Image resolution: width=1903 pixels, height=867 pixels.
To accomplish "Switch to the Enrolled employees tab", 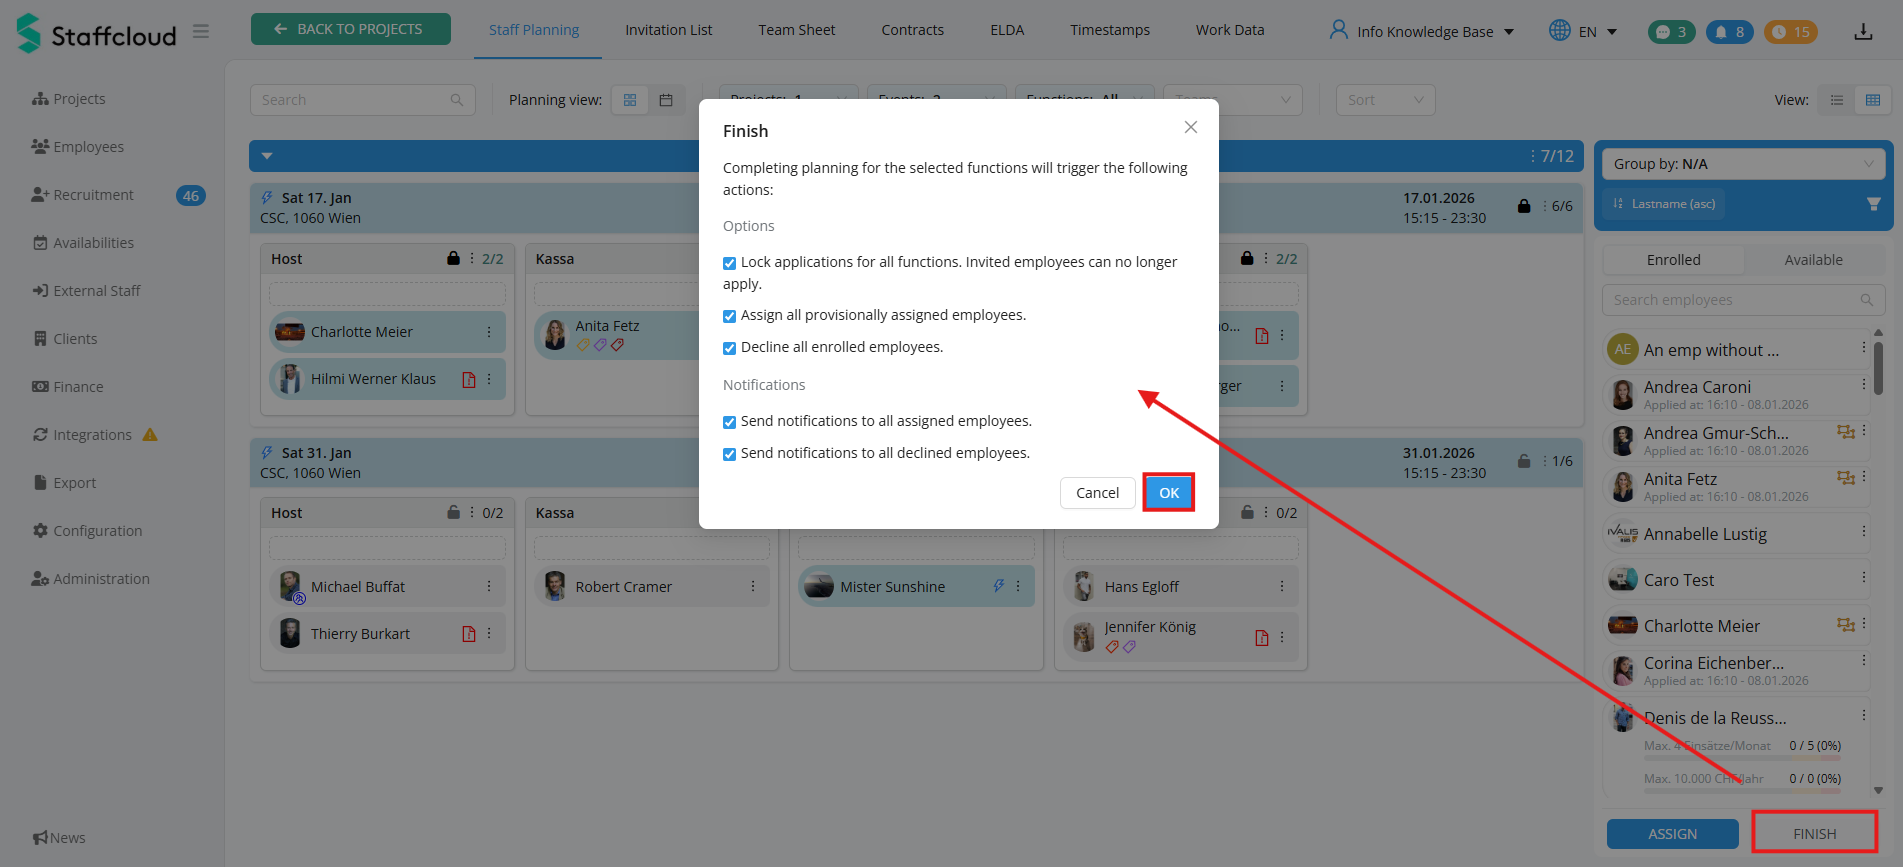I will pyautogui.click(x=1673, y=260).
